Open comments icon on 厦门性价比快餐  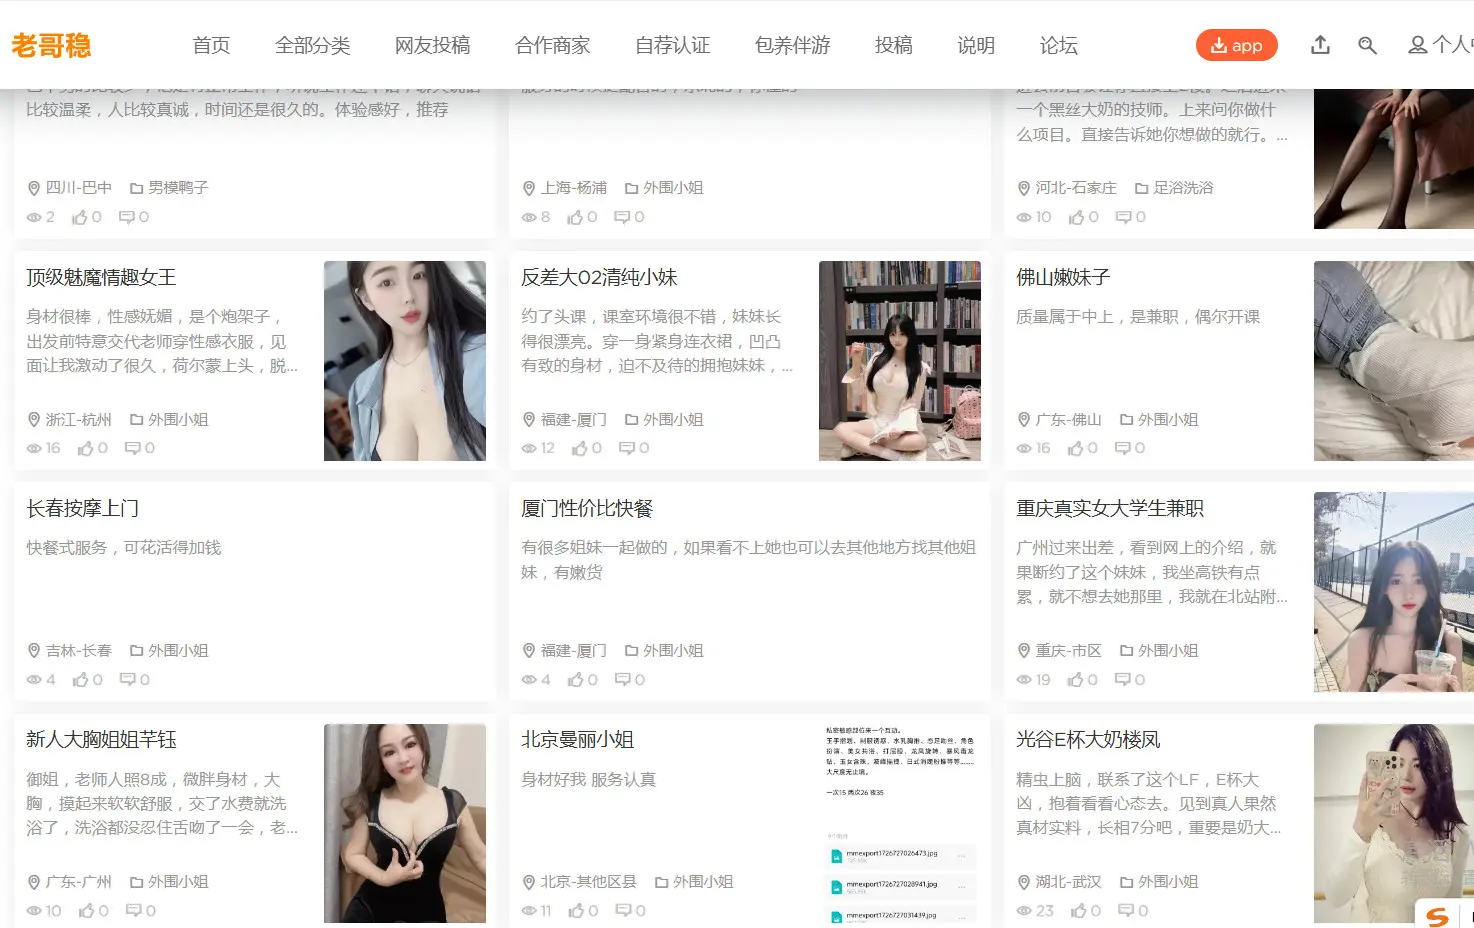click(x=624, y=679)
